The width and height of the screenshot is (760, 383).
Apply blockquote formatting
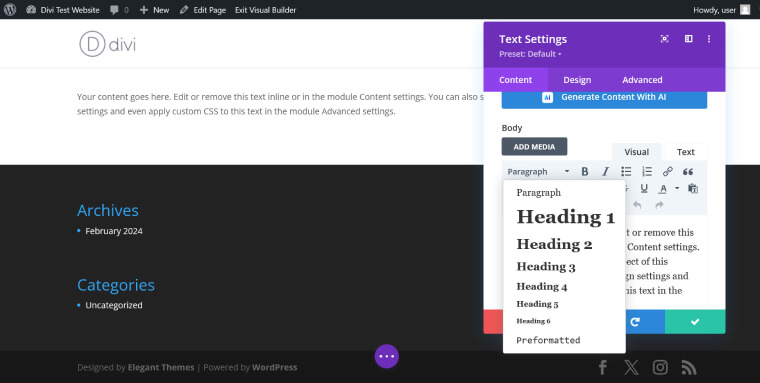point(688,172)
